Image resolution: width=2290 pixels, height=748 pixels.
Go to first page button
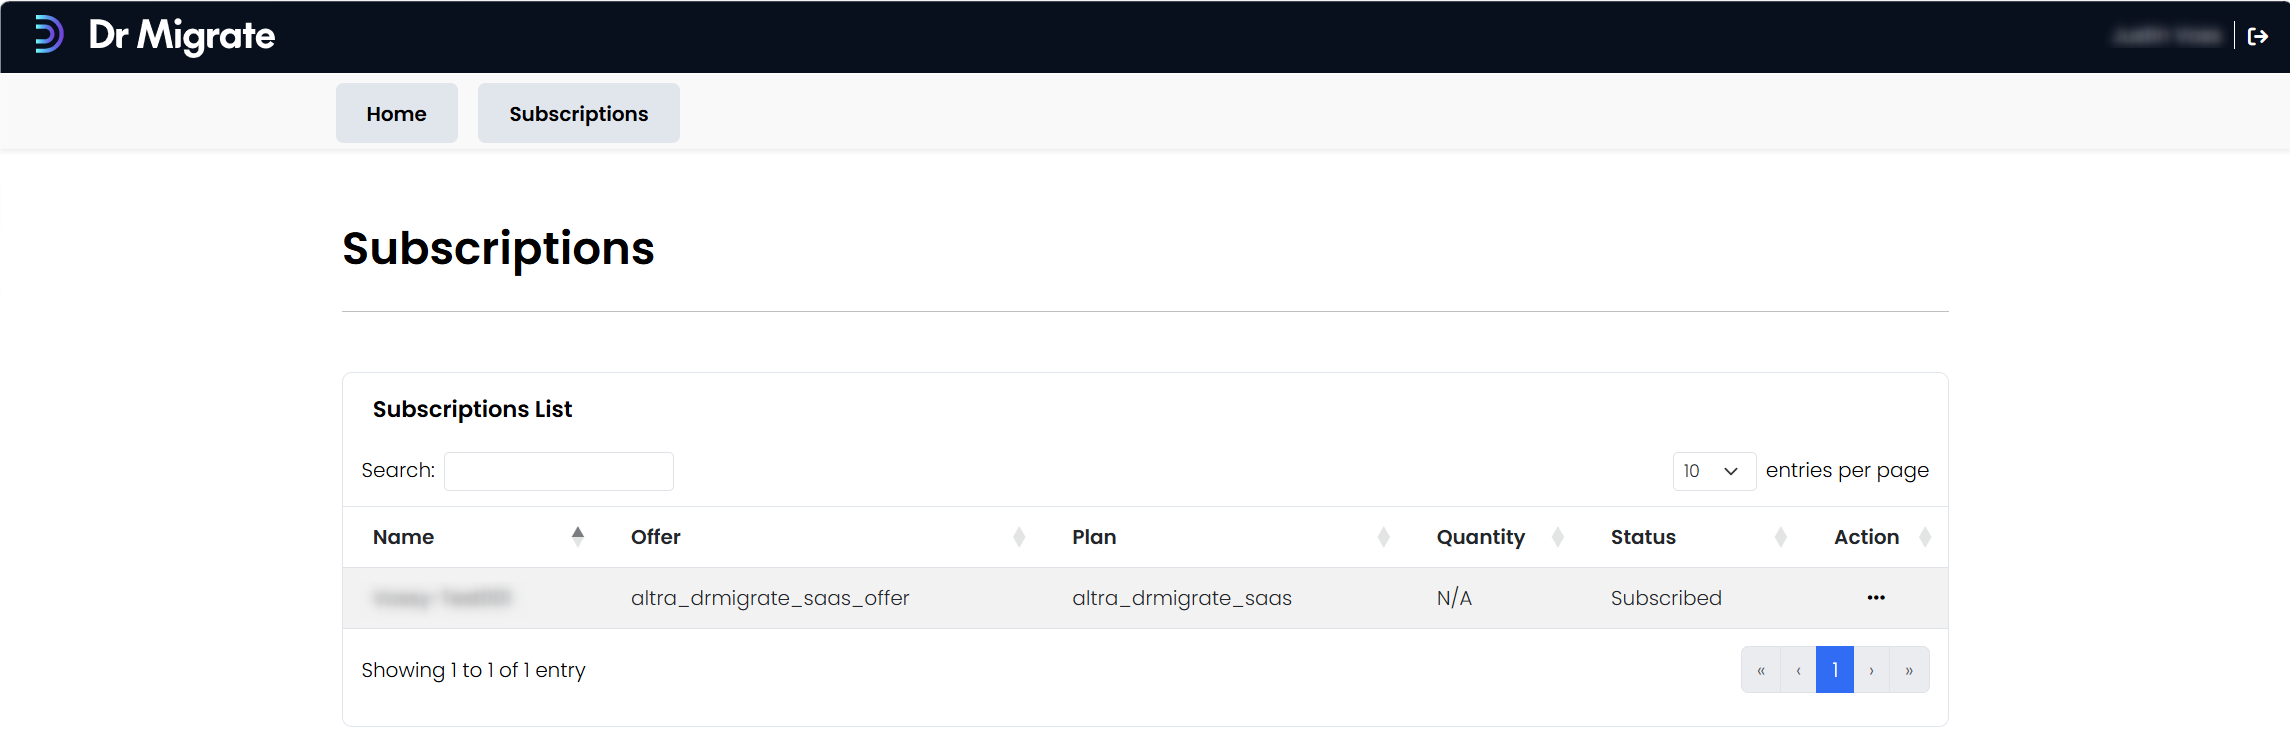[1760, 670]
